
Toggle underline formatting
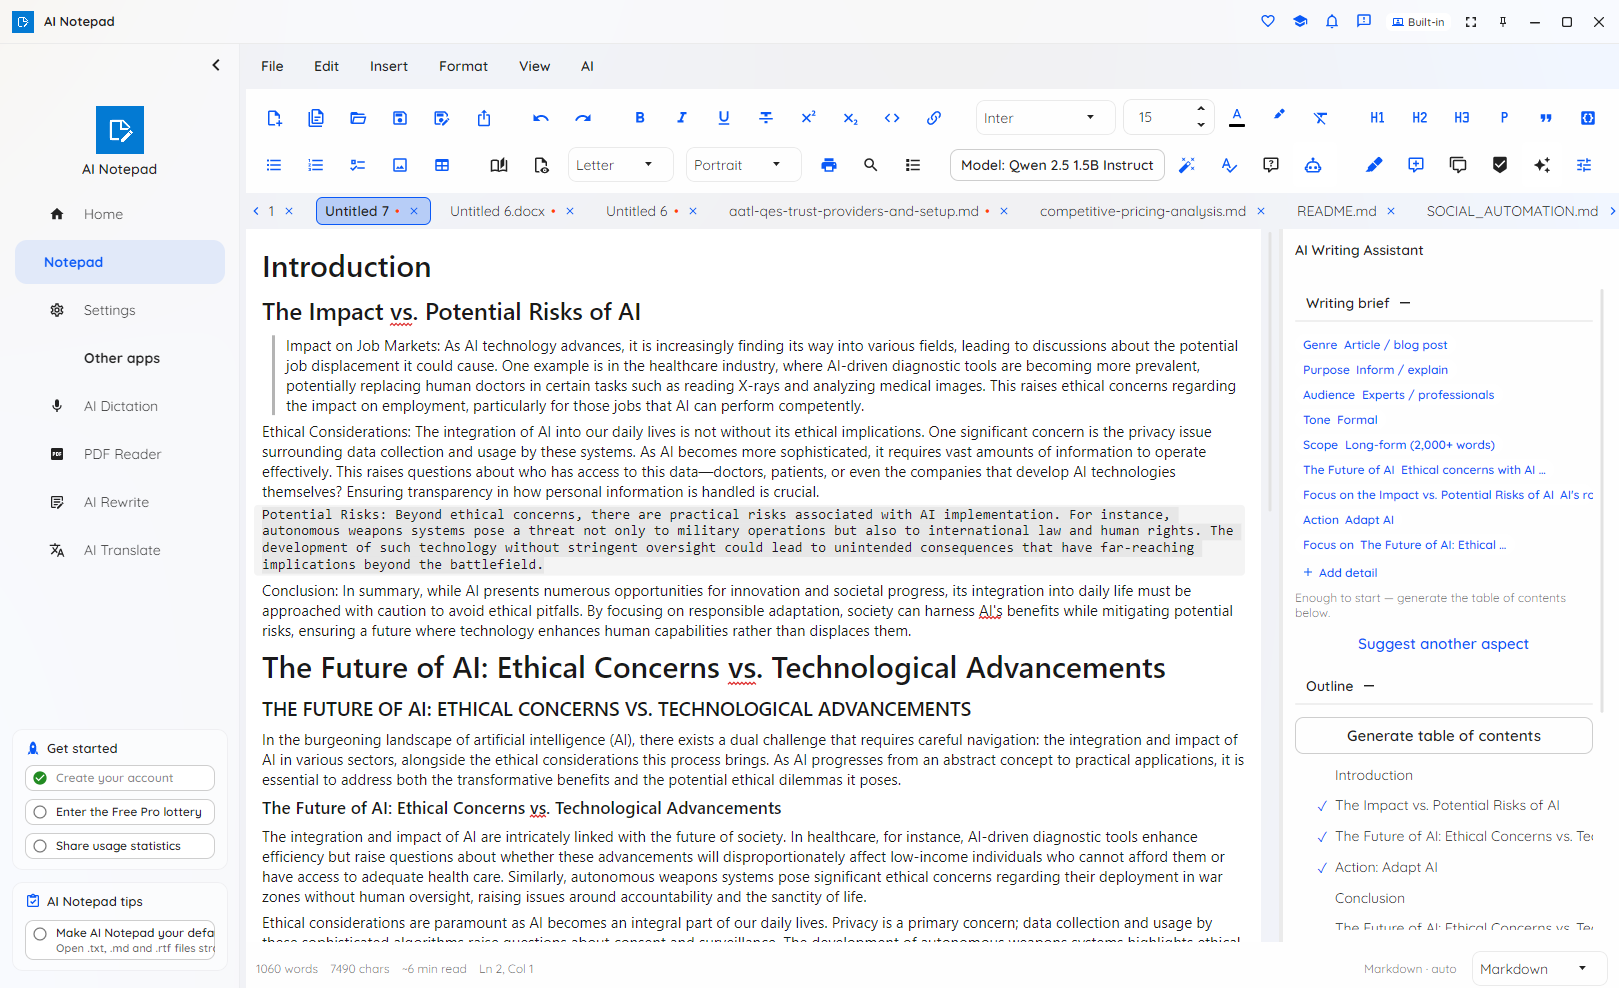724,118
